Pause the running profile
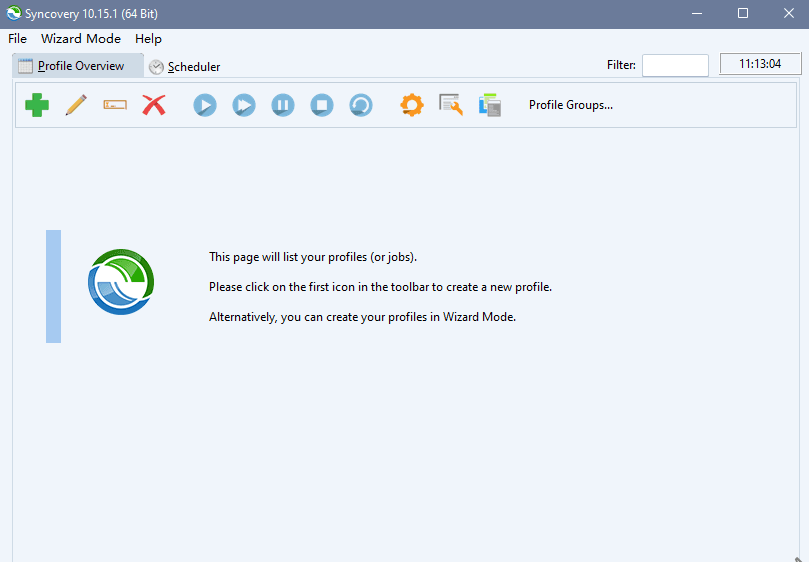The image size is (809, 562). (283, 105)
